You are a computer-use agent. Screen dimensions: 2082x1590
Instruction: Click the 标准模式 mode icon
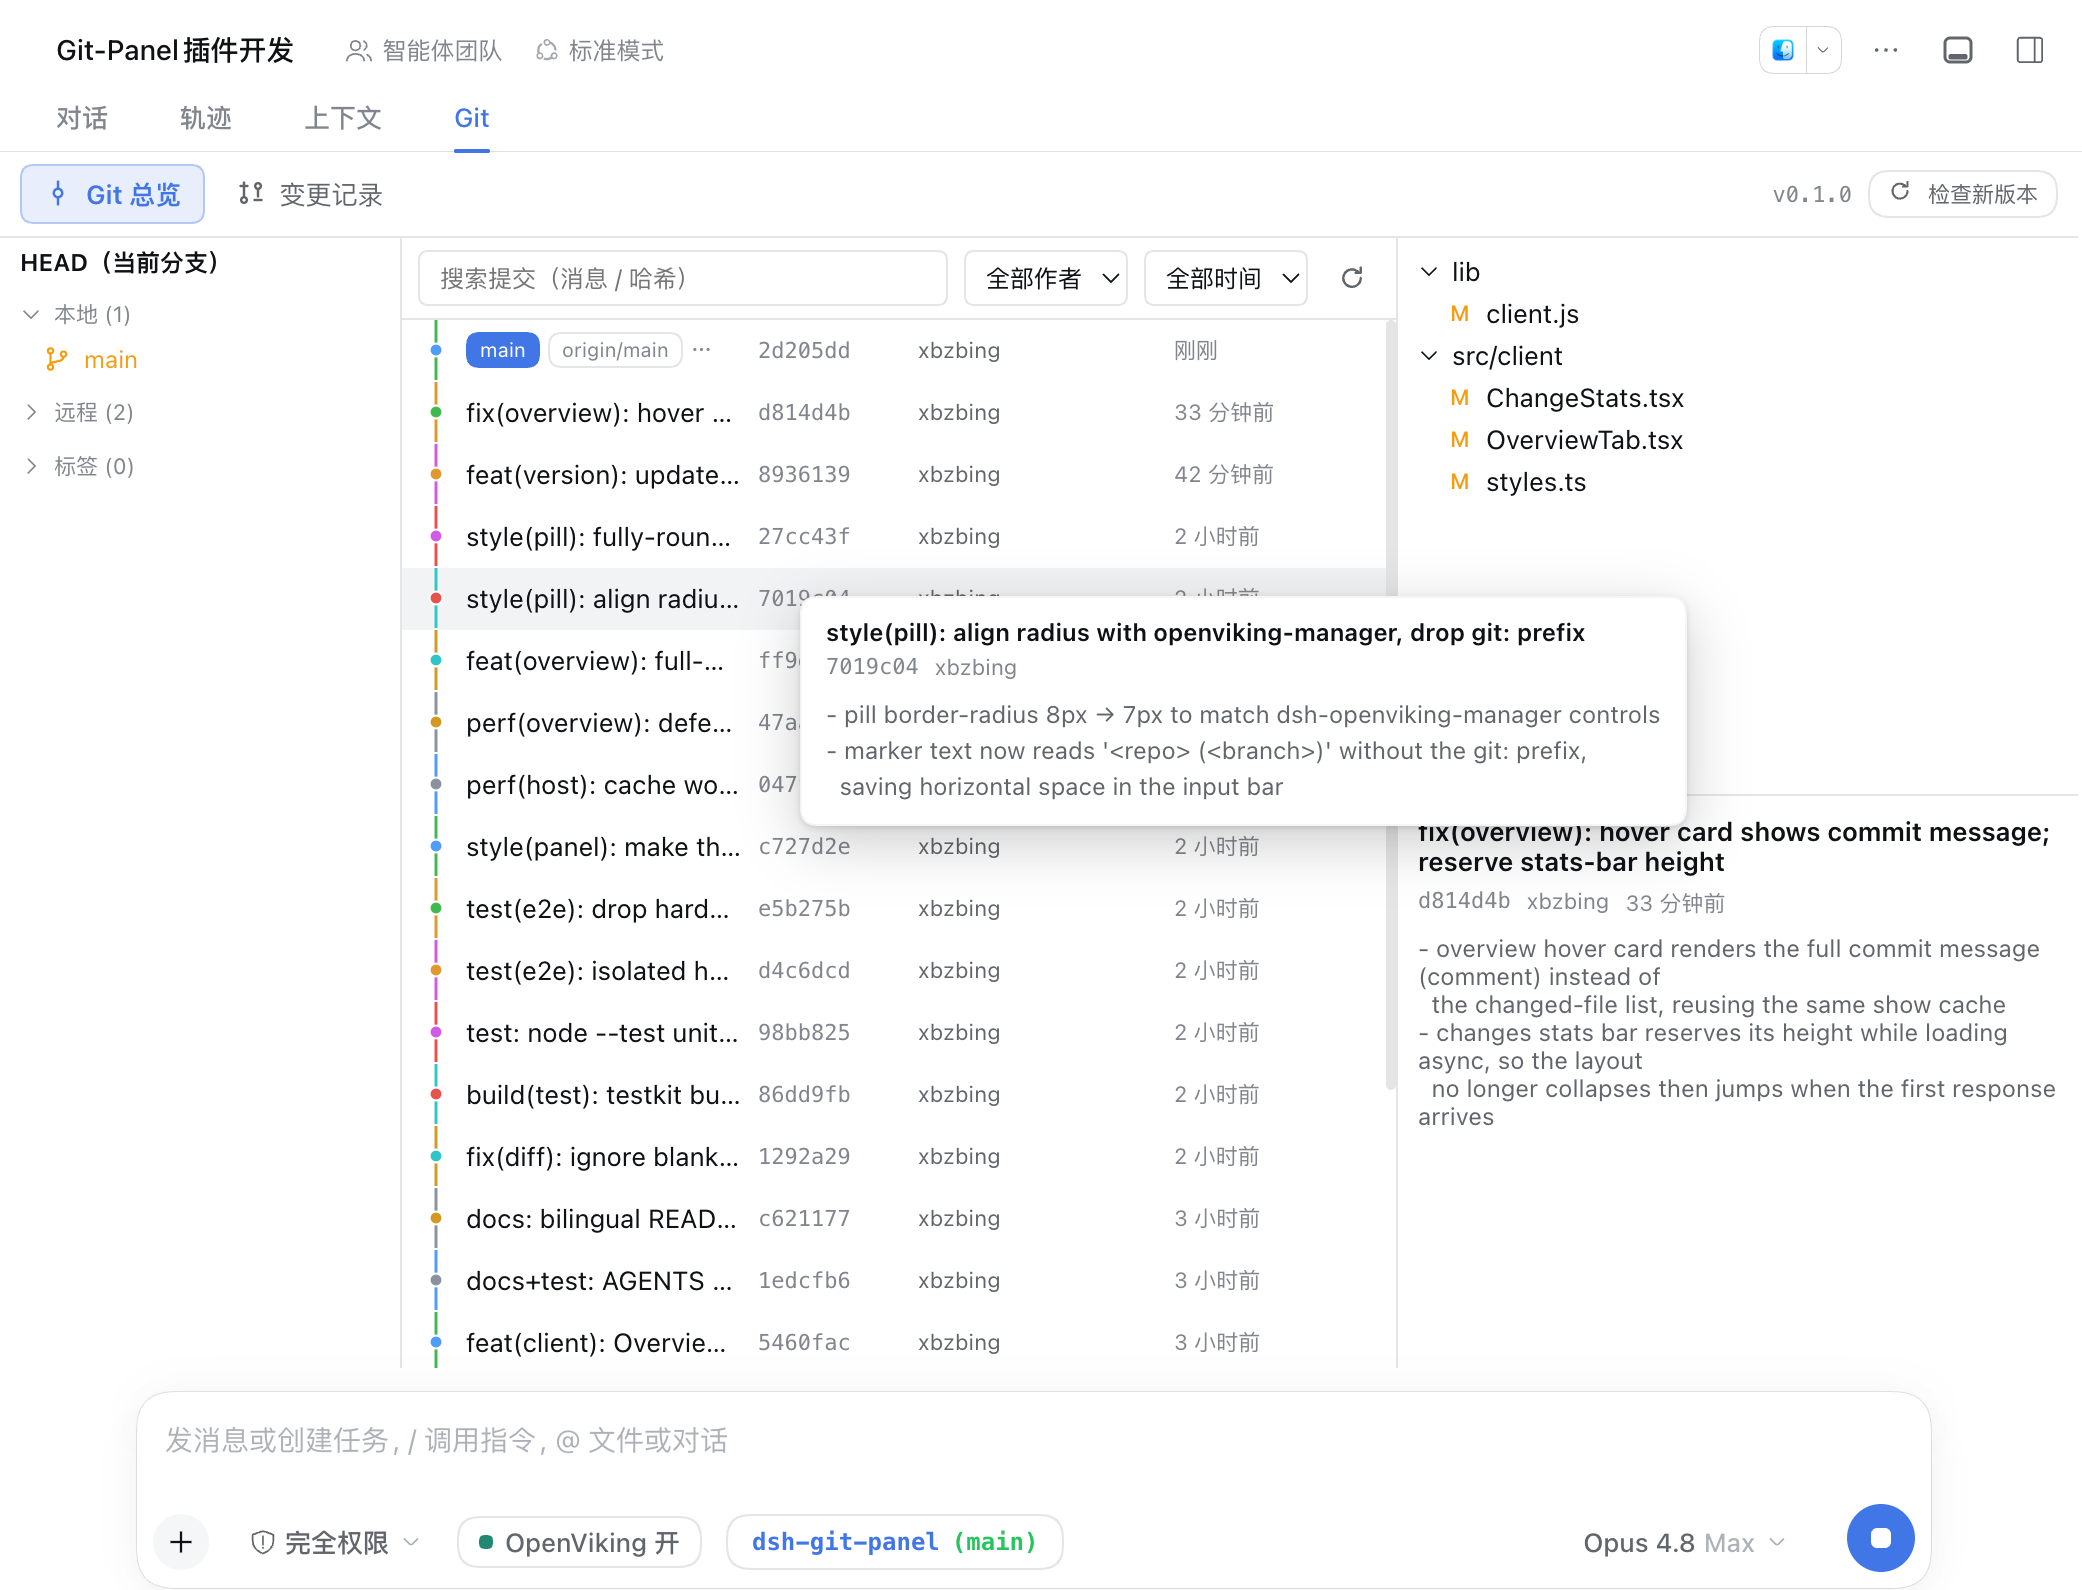[x=547, y=51]
